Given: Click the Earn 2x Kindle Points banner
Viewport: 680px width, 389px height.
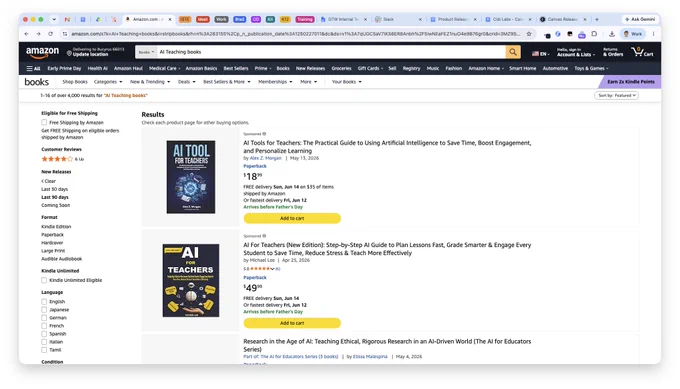Looking at the screenshot, I should click(631, 82).
